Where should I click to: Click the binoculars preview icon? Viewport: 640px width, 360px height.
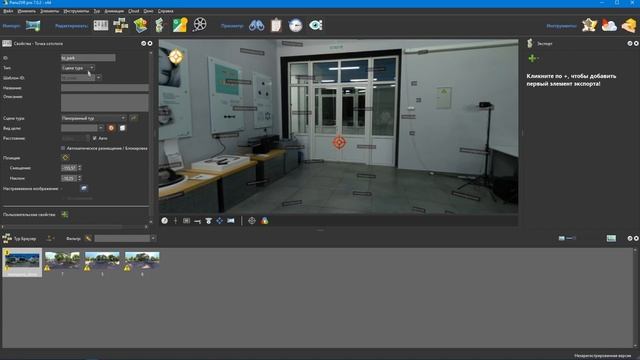tap(256, 25)
